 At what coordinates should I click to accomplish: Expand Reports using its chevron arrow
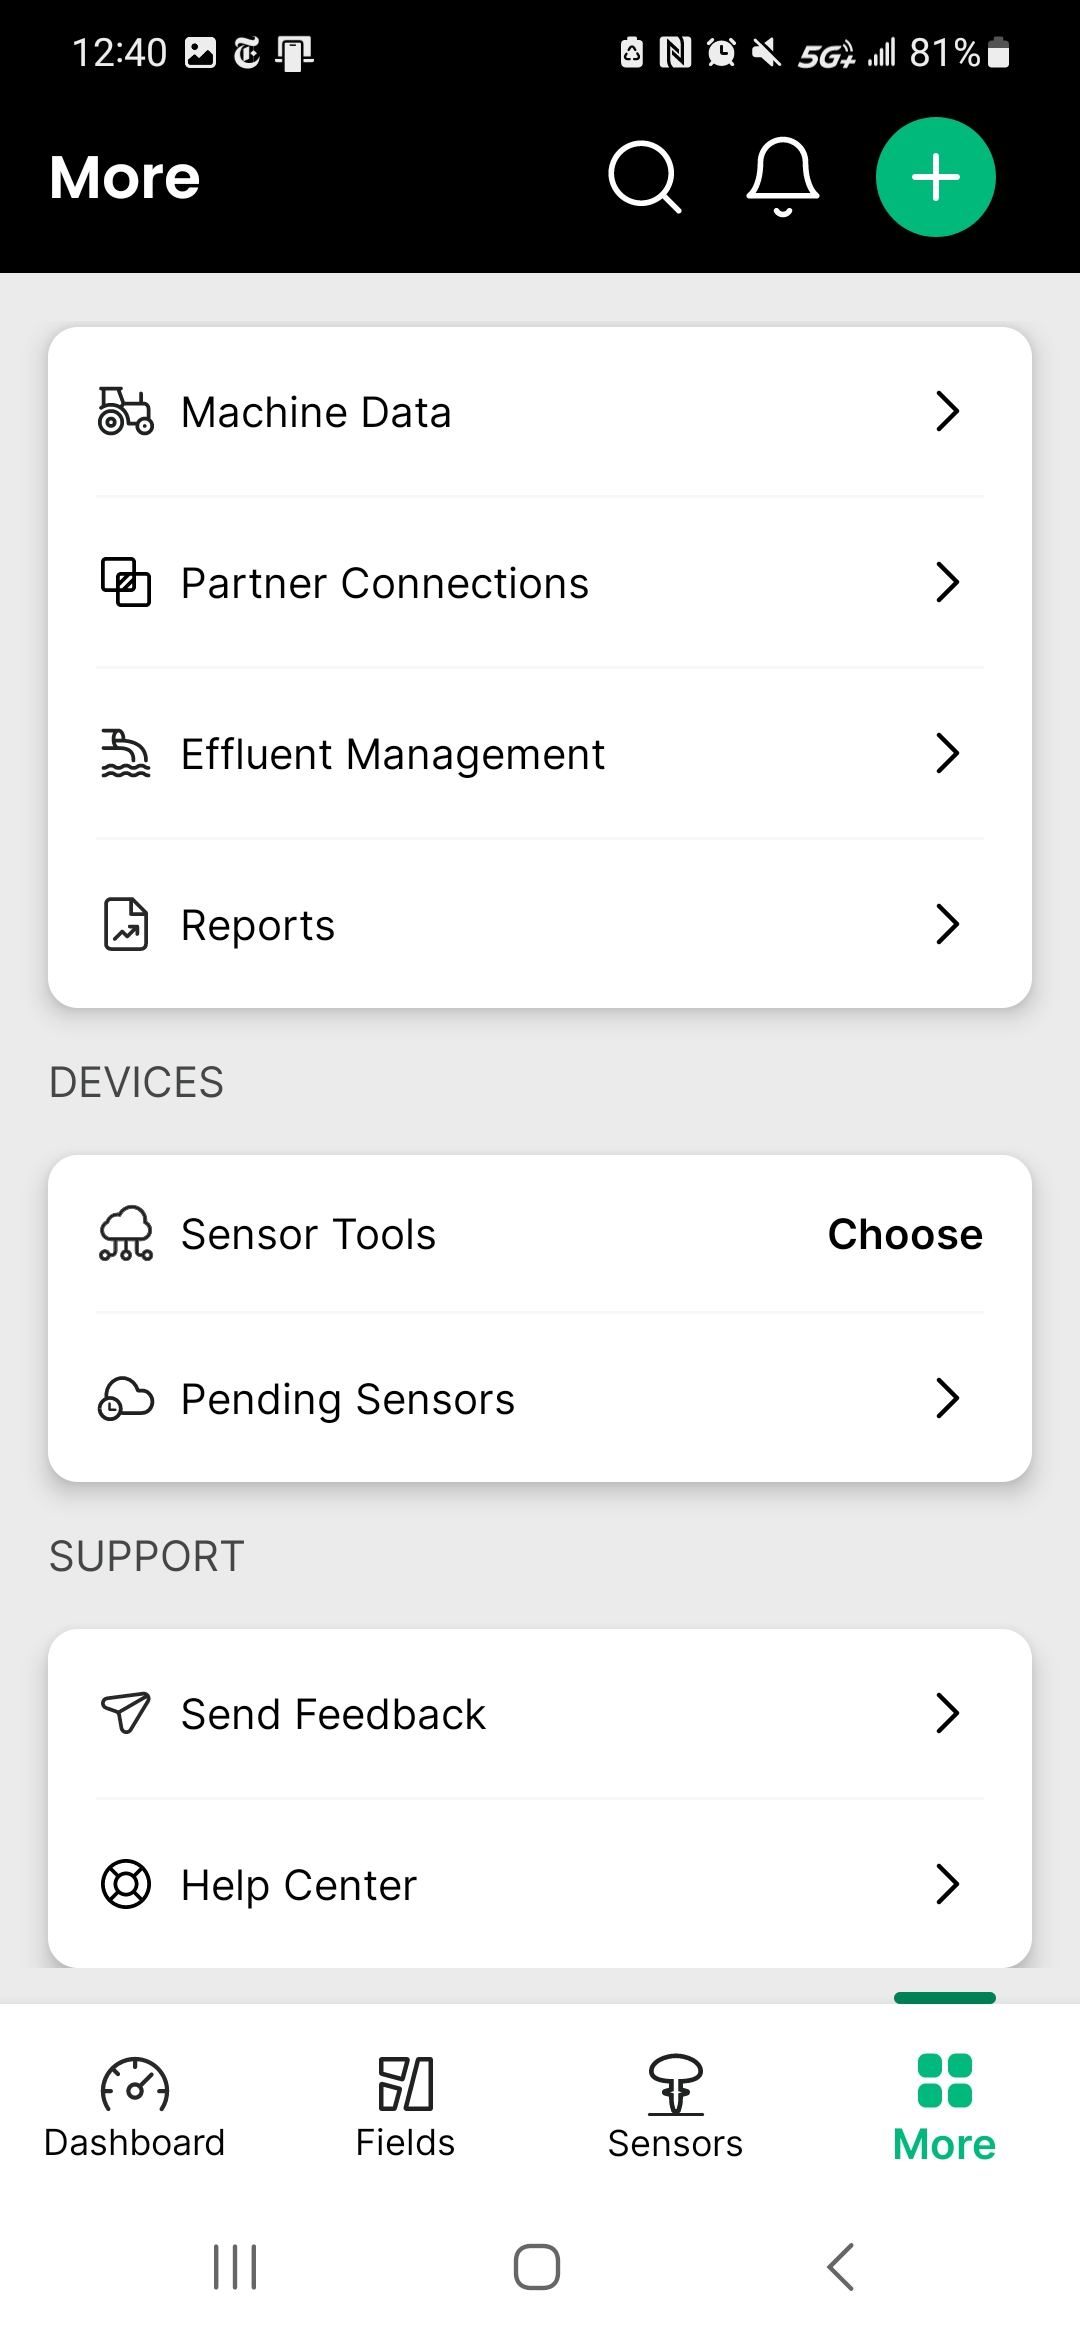[x=947, y=924]
